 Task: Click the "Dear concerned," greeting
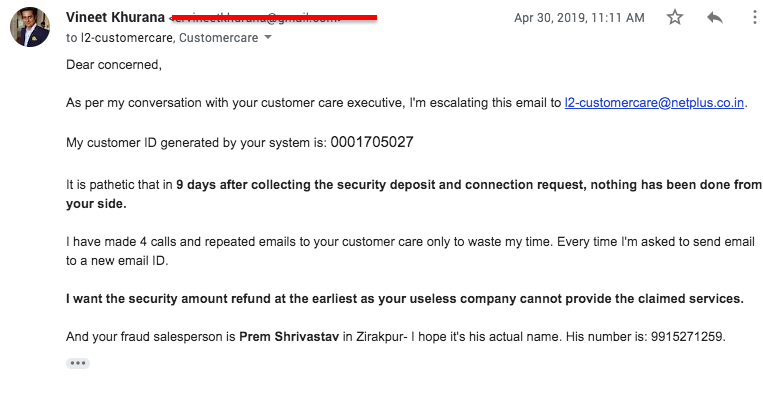click(114, 65)
